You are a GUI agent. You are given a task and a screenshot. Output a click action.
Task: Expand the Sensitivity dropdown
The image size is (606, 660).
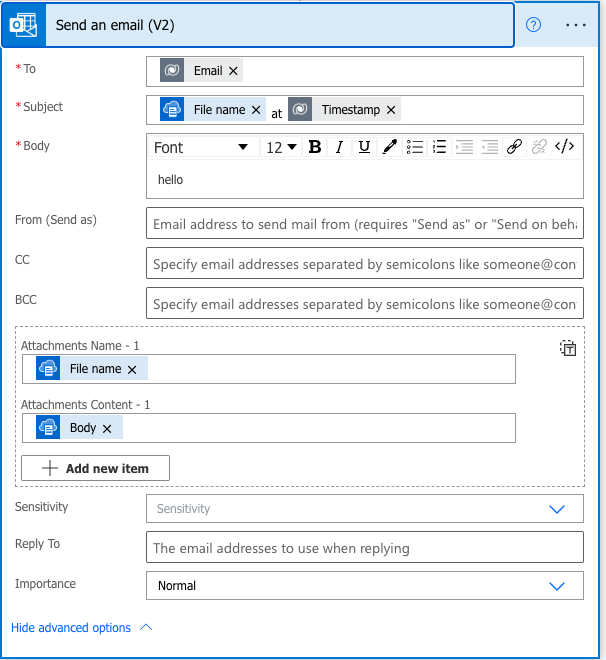click(557, 509)
